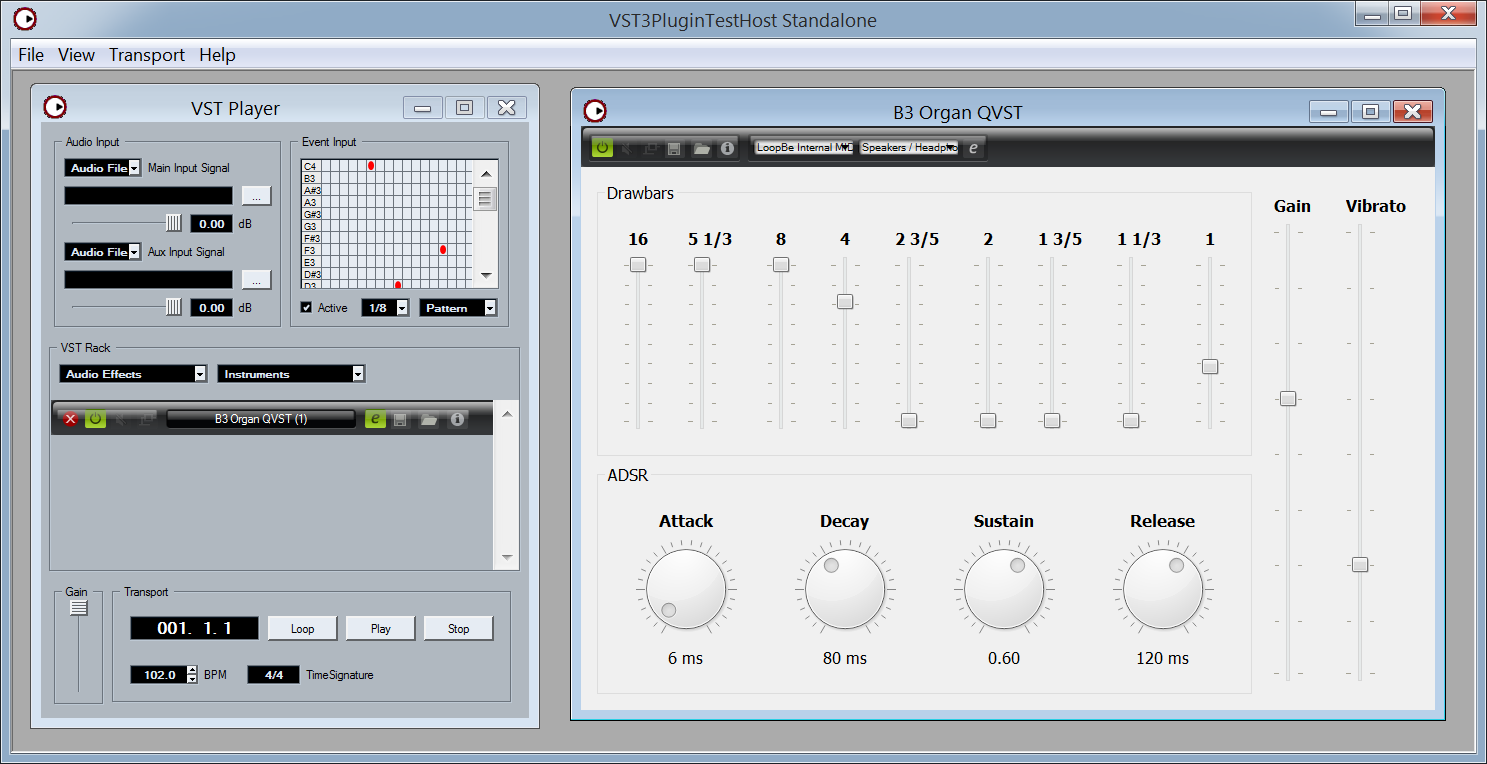Open the Transport menu
Screen dimensions: 1487x764
[147, 55]
